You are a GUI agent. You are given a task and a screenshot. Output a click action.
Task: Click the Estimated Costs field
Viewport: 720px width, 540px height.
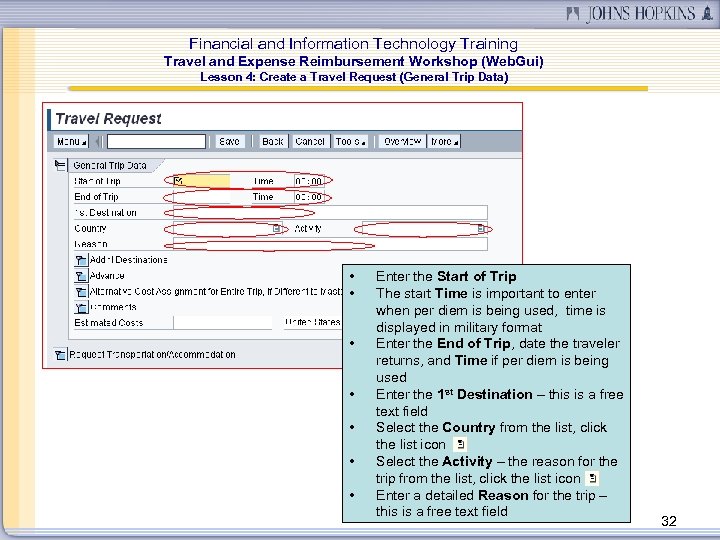pyautogui.click(x=223, y=323)
